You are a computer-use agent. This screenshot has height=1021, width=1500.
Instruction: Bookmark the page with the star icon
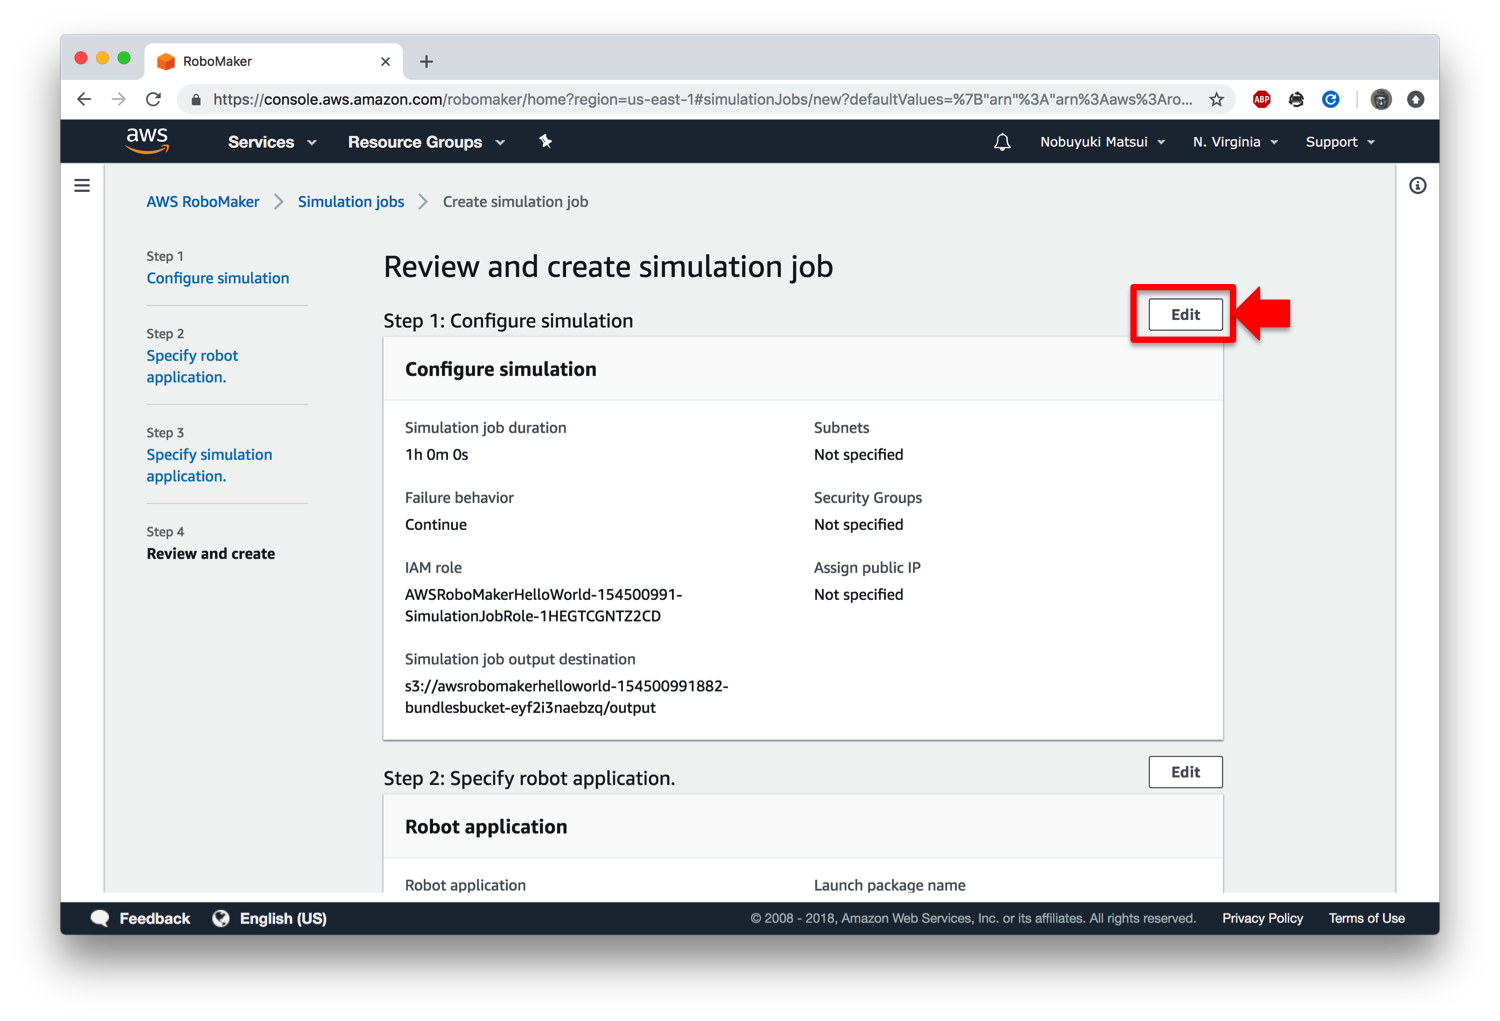click(1216, 99)
